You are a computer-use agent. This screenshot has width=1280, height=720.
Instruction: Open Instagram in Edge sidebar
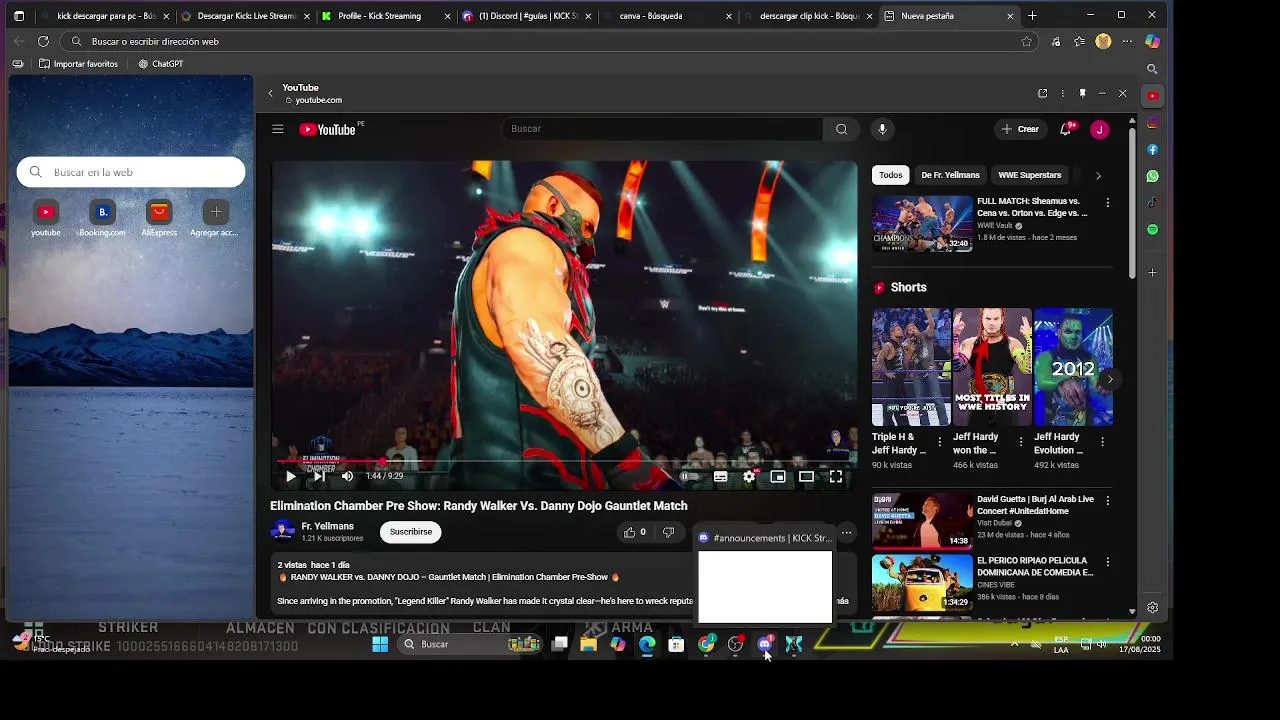(1152, 123)
